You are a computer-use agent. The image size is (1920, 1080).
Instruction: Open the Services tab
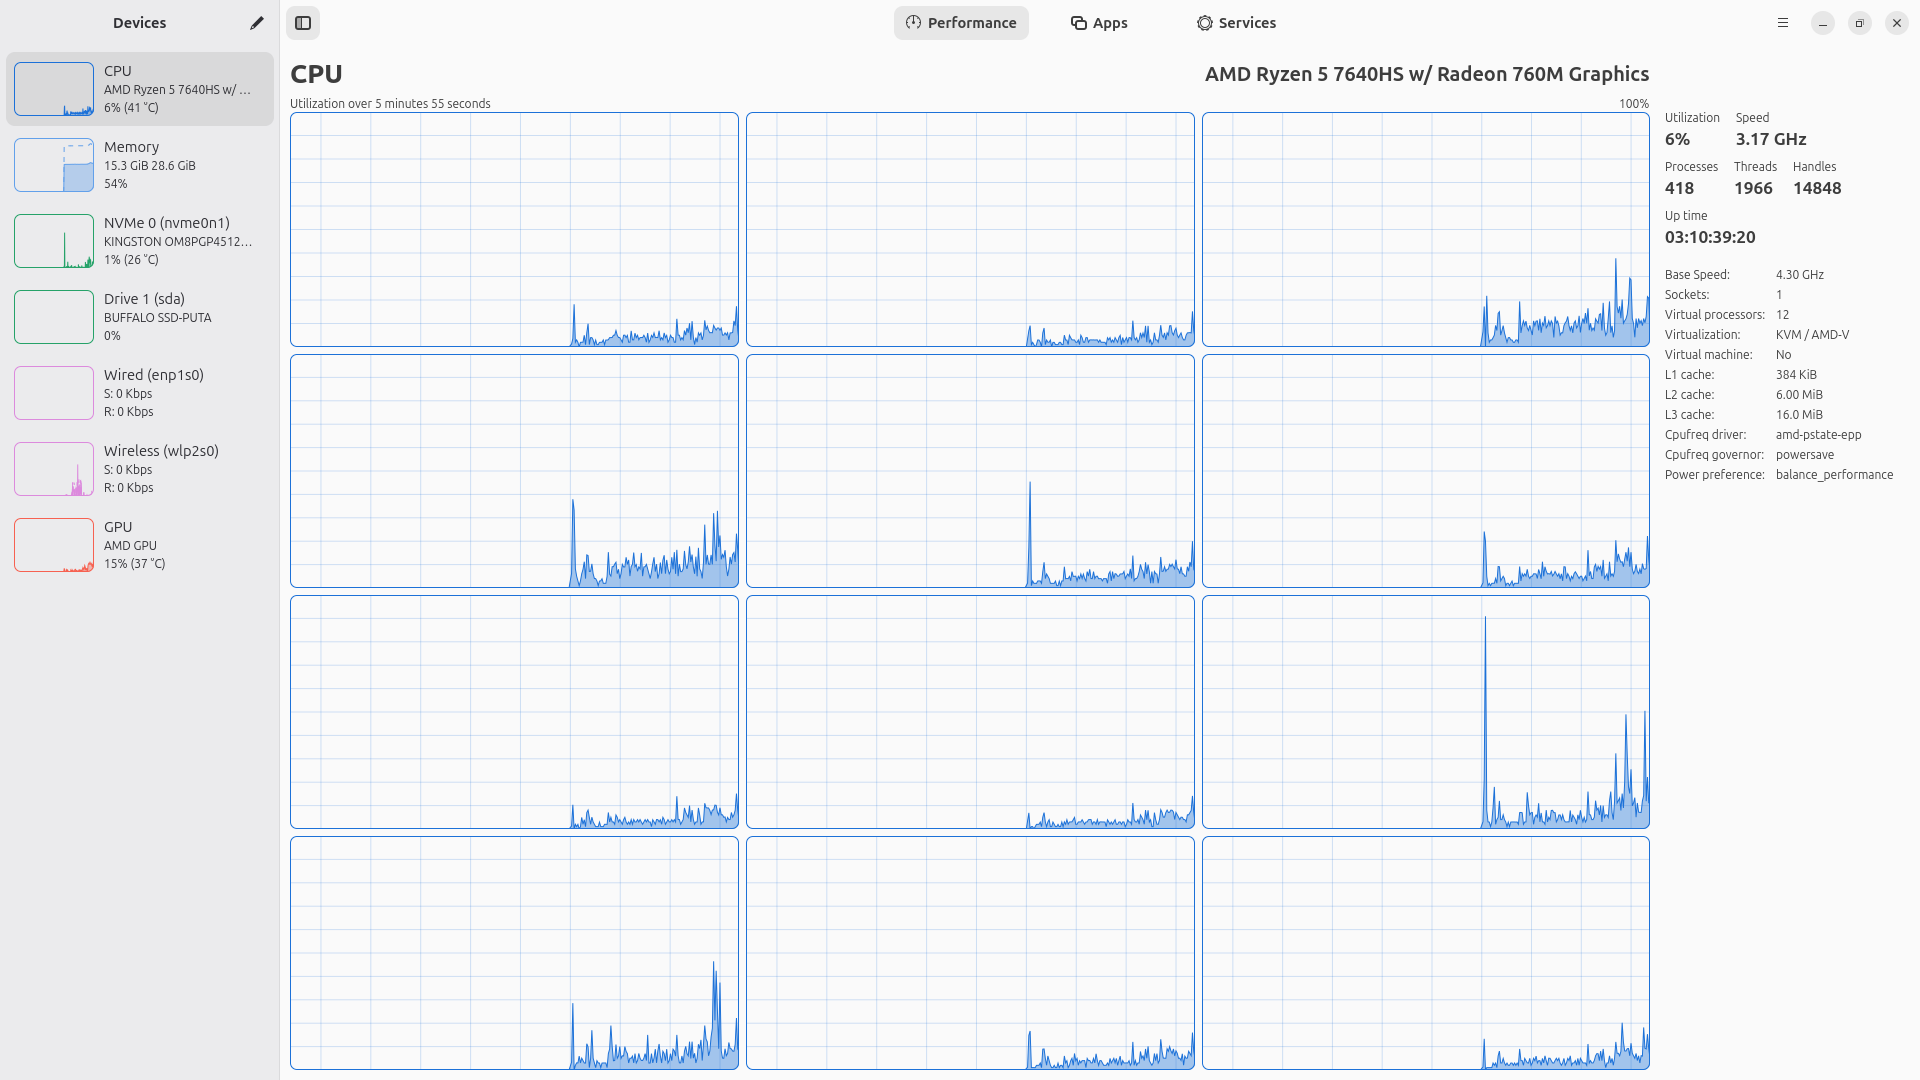click(1237, 23)
